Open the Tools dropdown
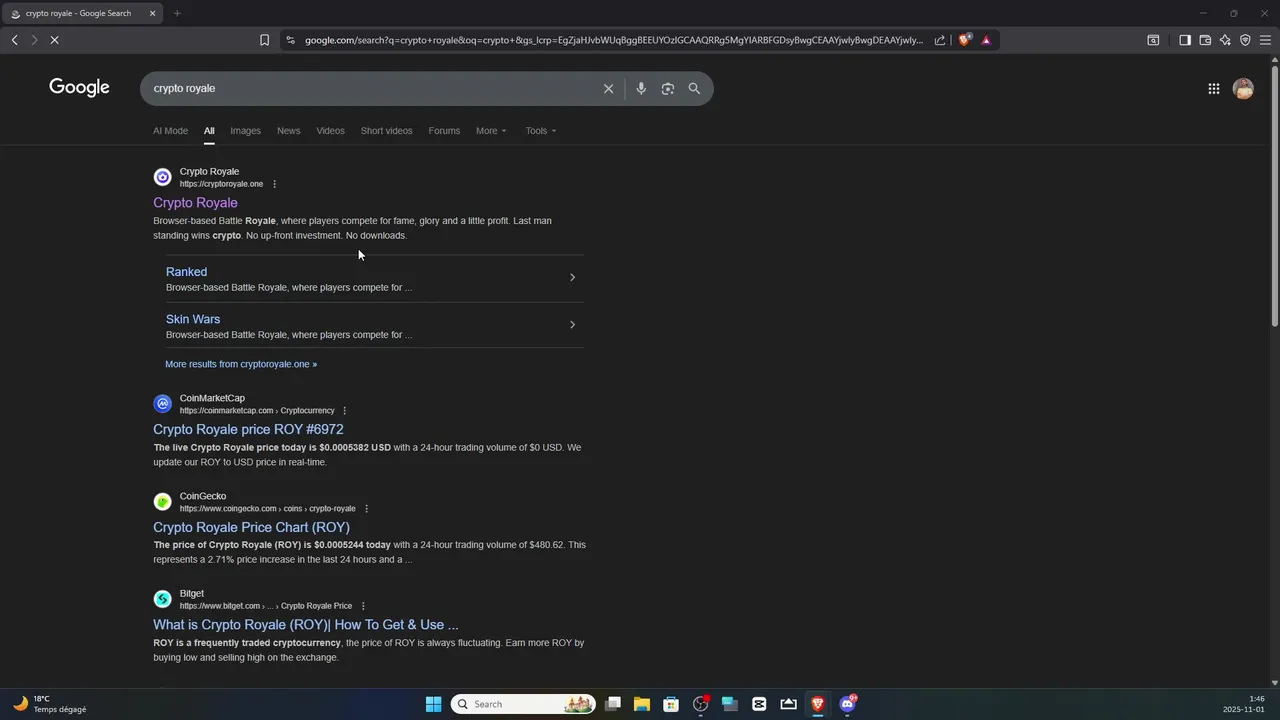The height and width of the screenshot is (720, 1280). click(x=541, y=131)
